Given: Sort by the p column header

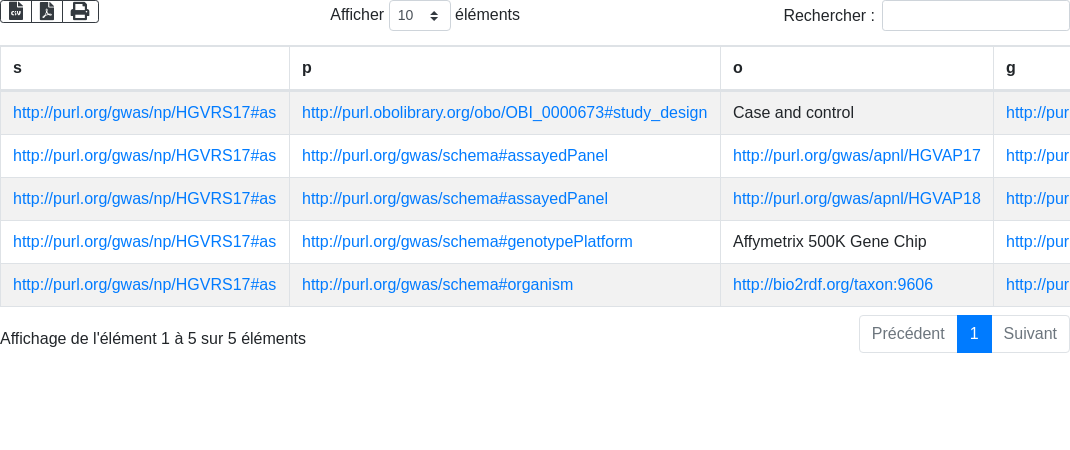Looking at the screenshot, I should coord(505,68).
